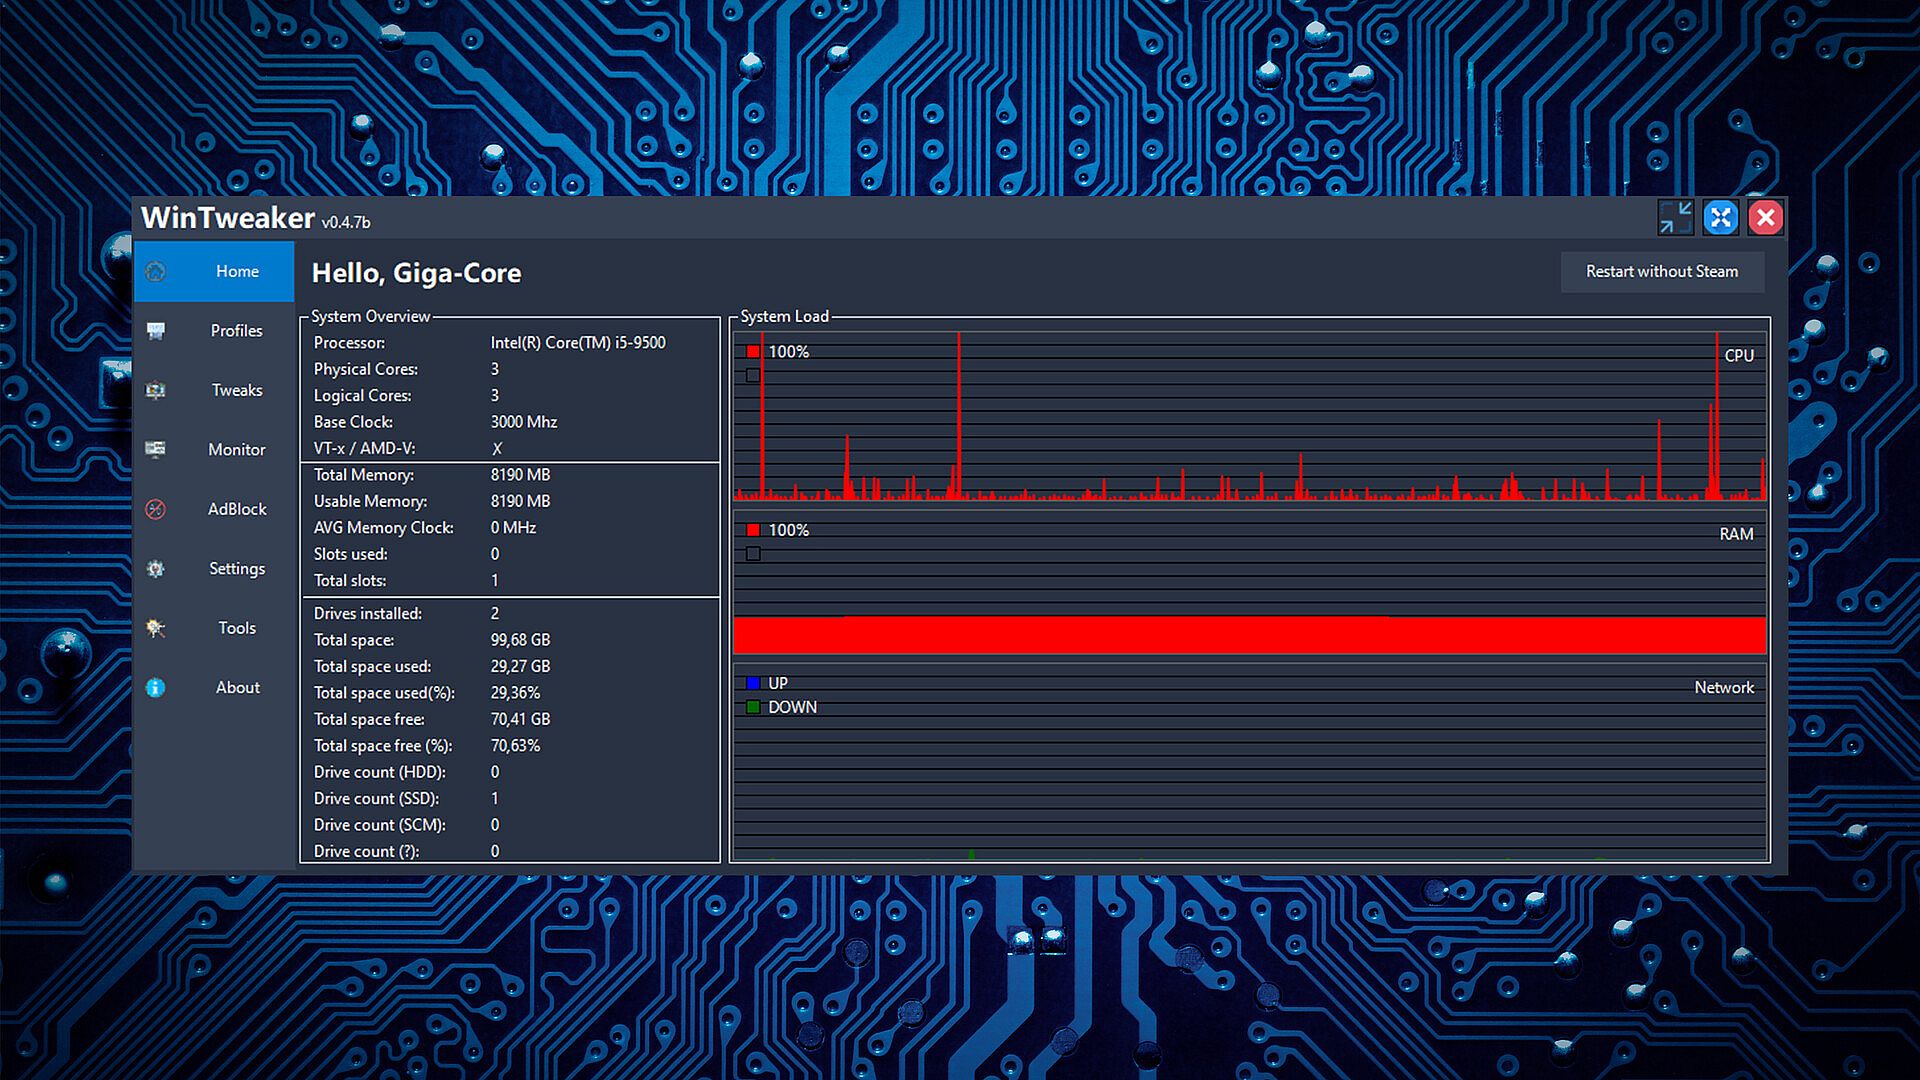This screenshot has height=1080, width=1920.
Task: Click the Tweaks sidebar icon
Action: tap(156, 390)
